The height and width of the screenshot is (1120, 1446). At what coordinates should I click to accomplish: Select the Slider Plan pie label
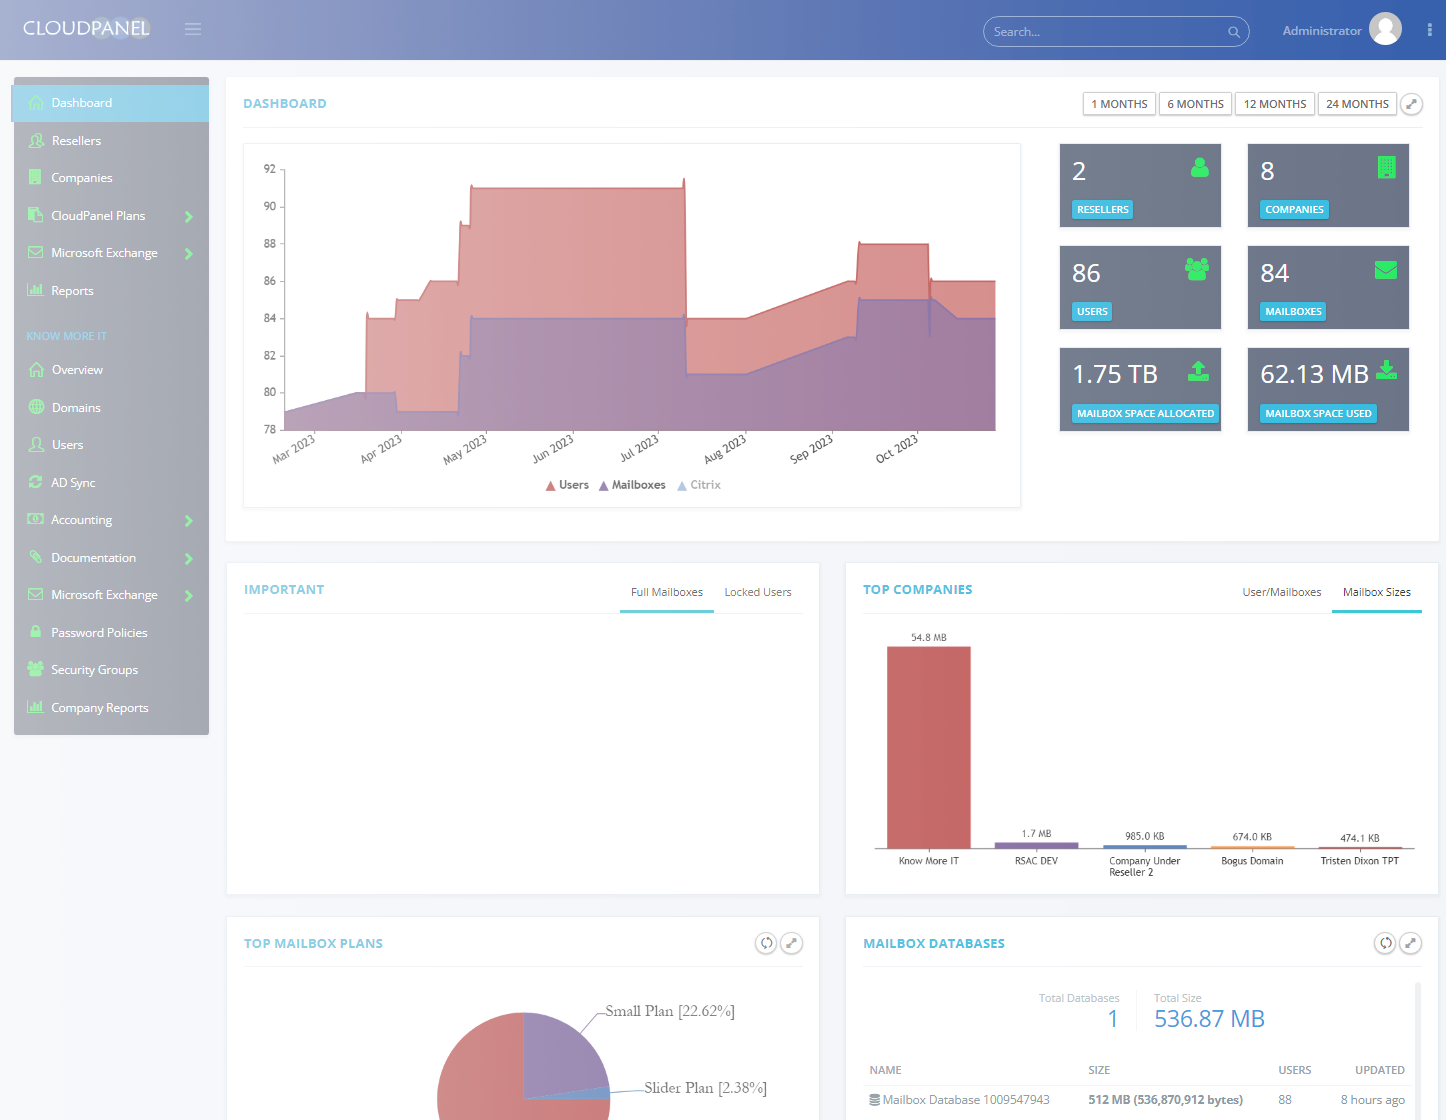[x=705, y=1088]
